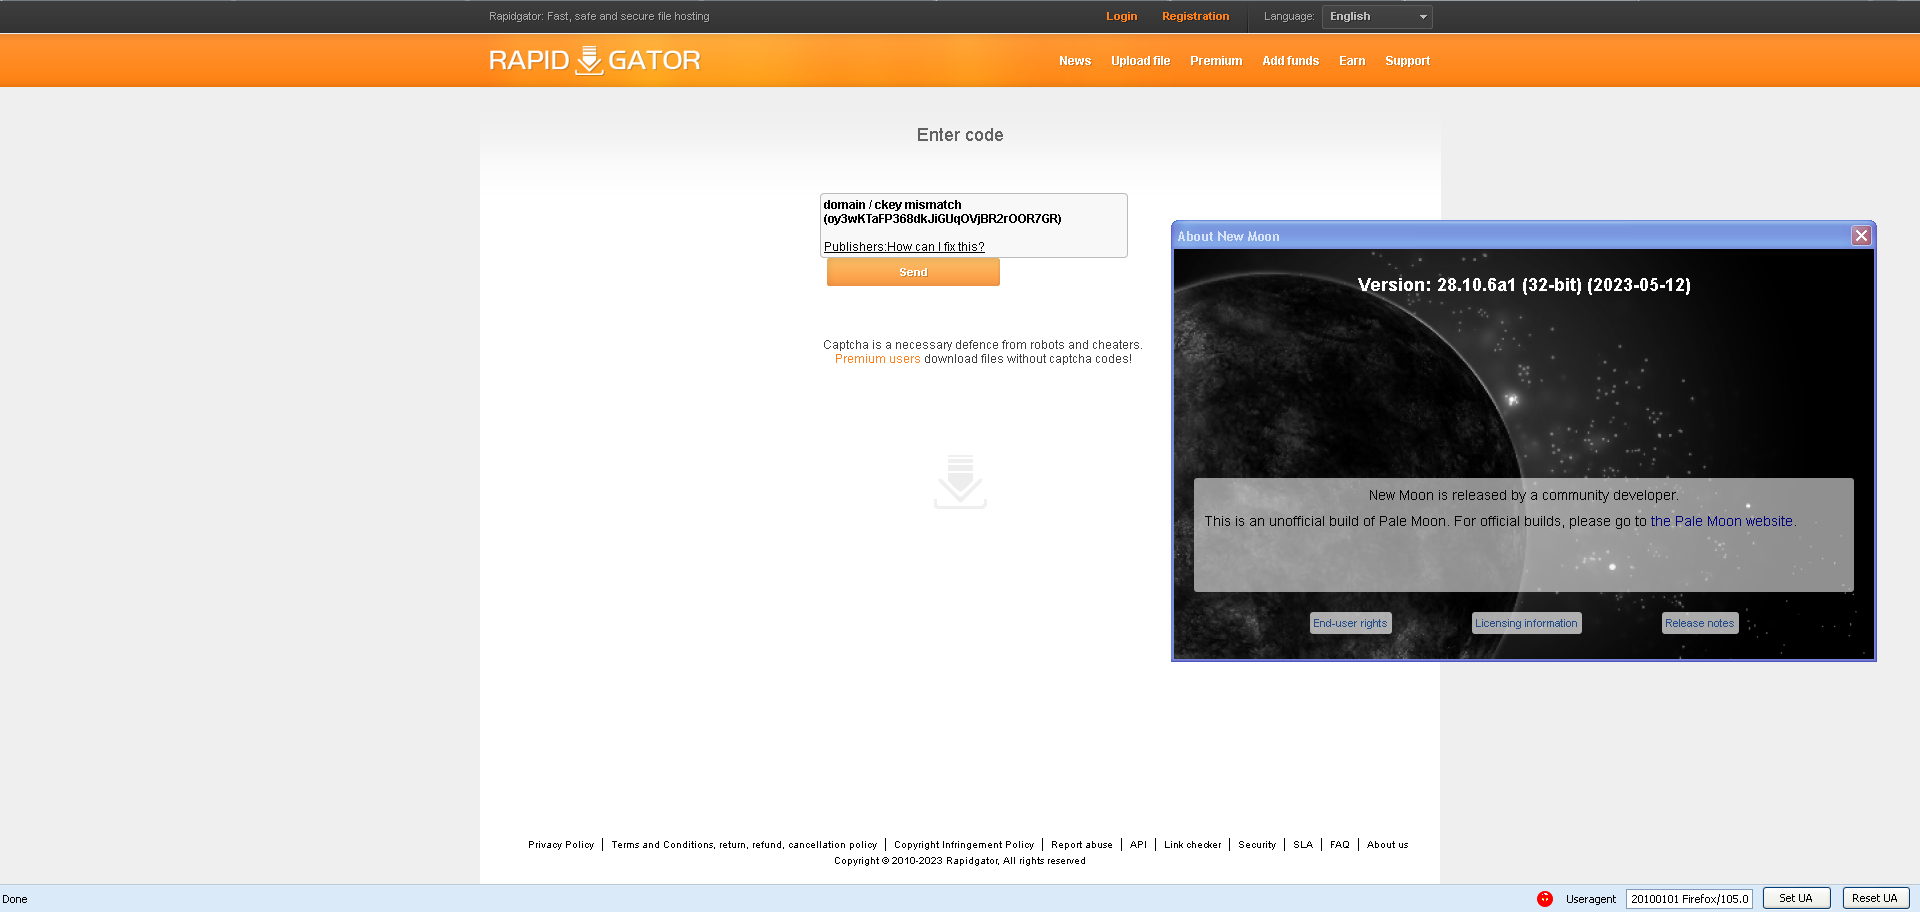
Task: Click the Registration link
Action: 1195,16
